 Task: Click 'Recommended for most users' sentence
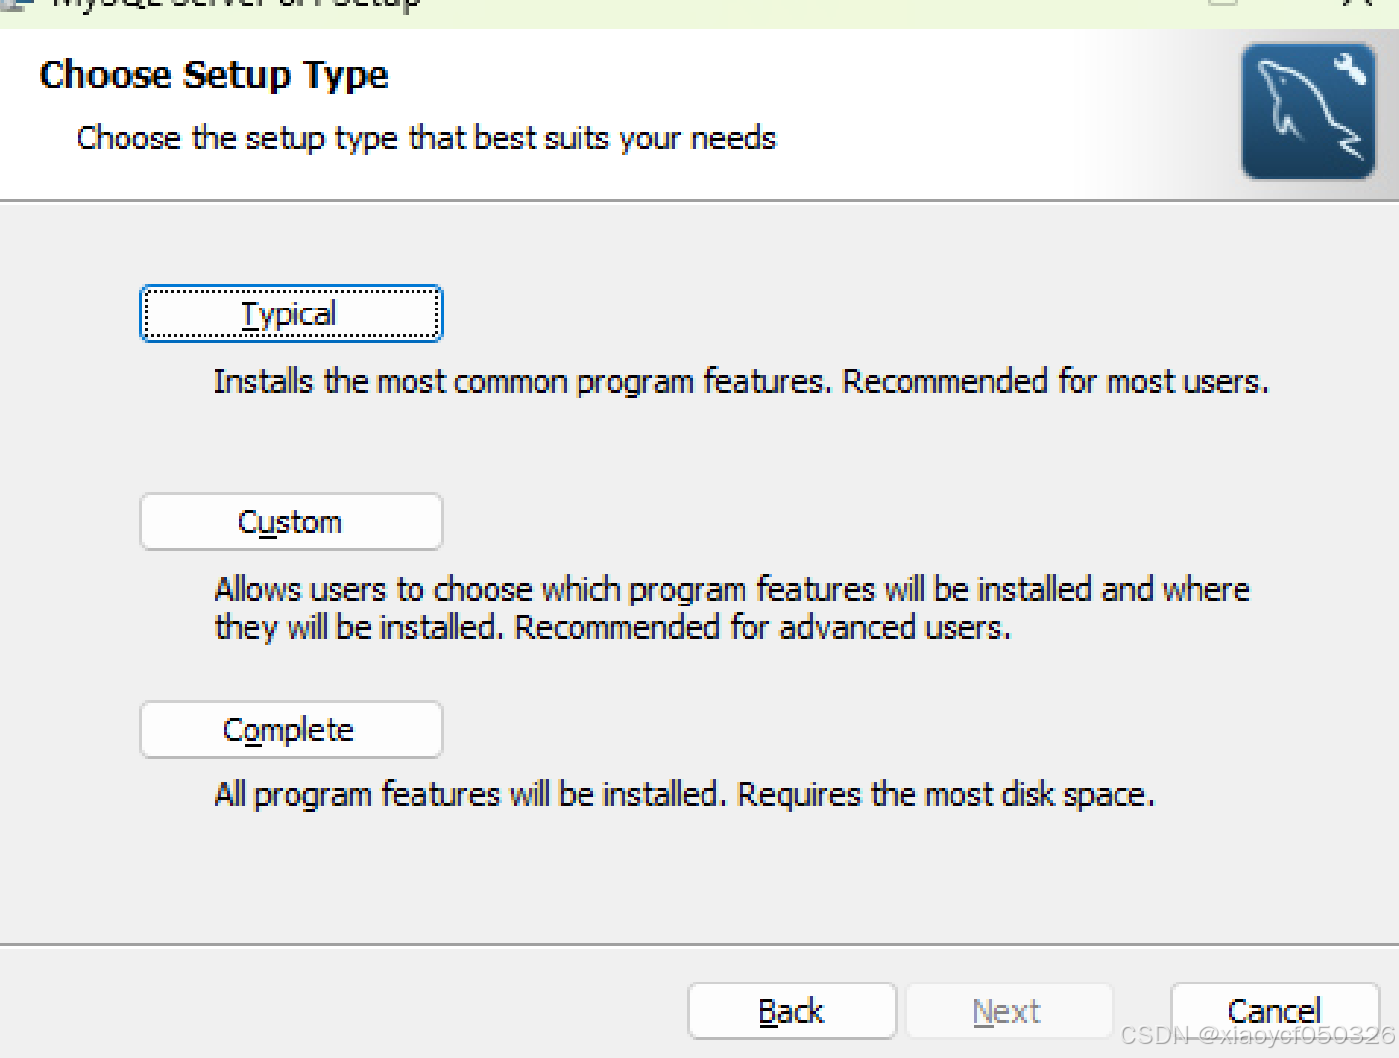1056,382
